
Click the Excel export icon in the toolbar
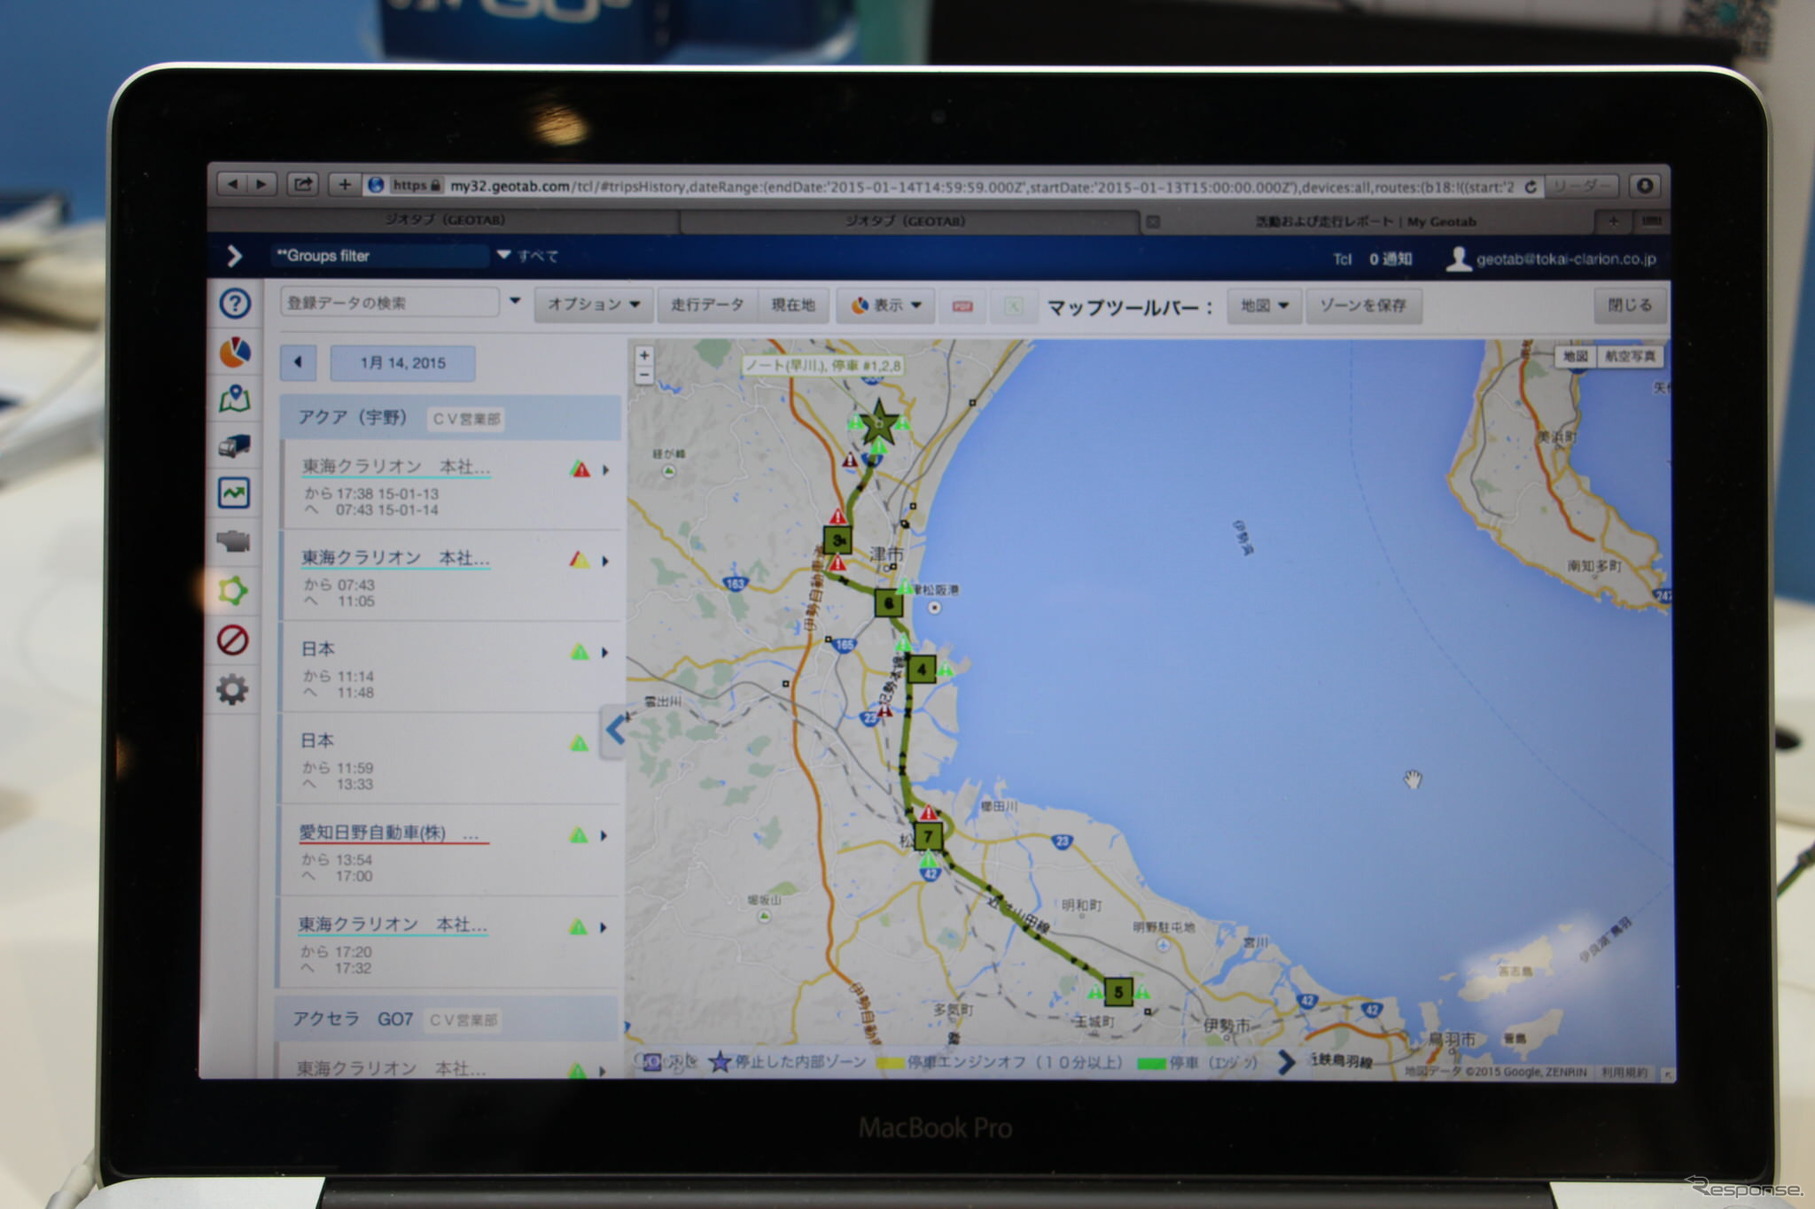pos(1012,306)
